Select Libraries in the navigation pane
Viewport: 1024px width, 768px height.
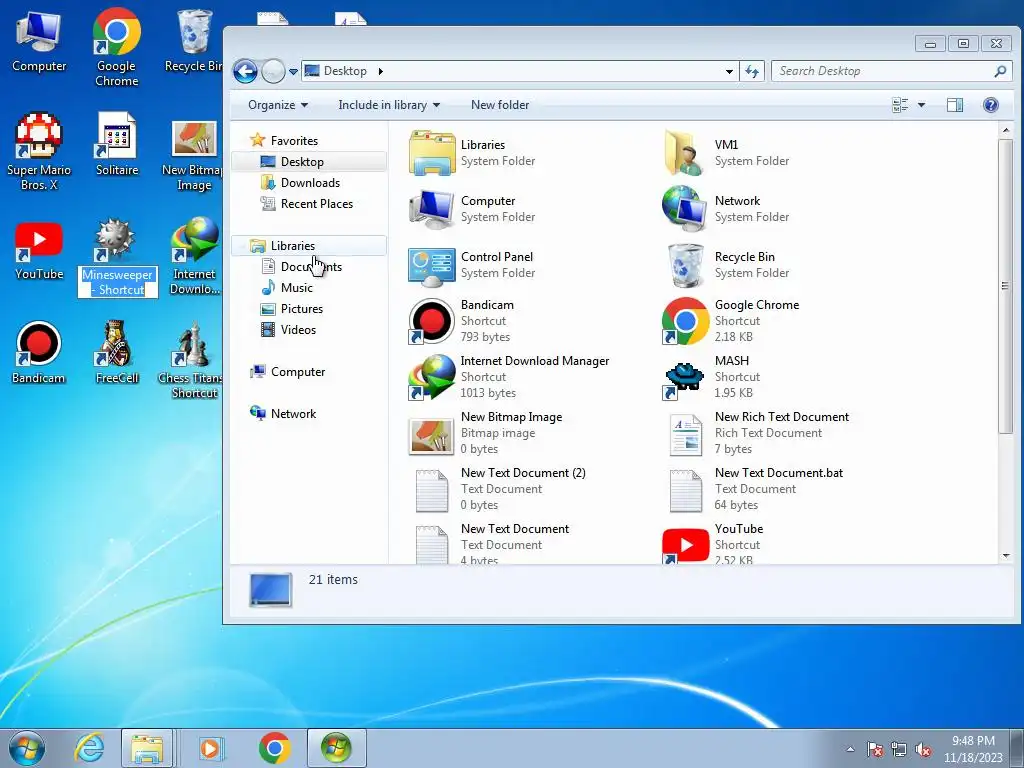click(x=308, y=246)
